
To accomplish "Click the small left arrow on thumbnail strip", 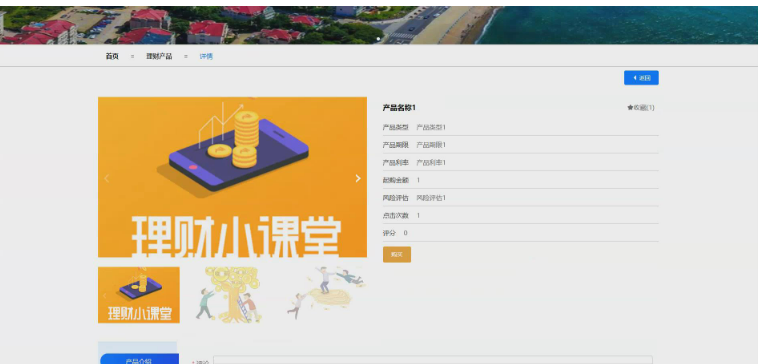I will coord(104,296).
